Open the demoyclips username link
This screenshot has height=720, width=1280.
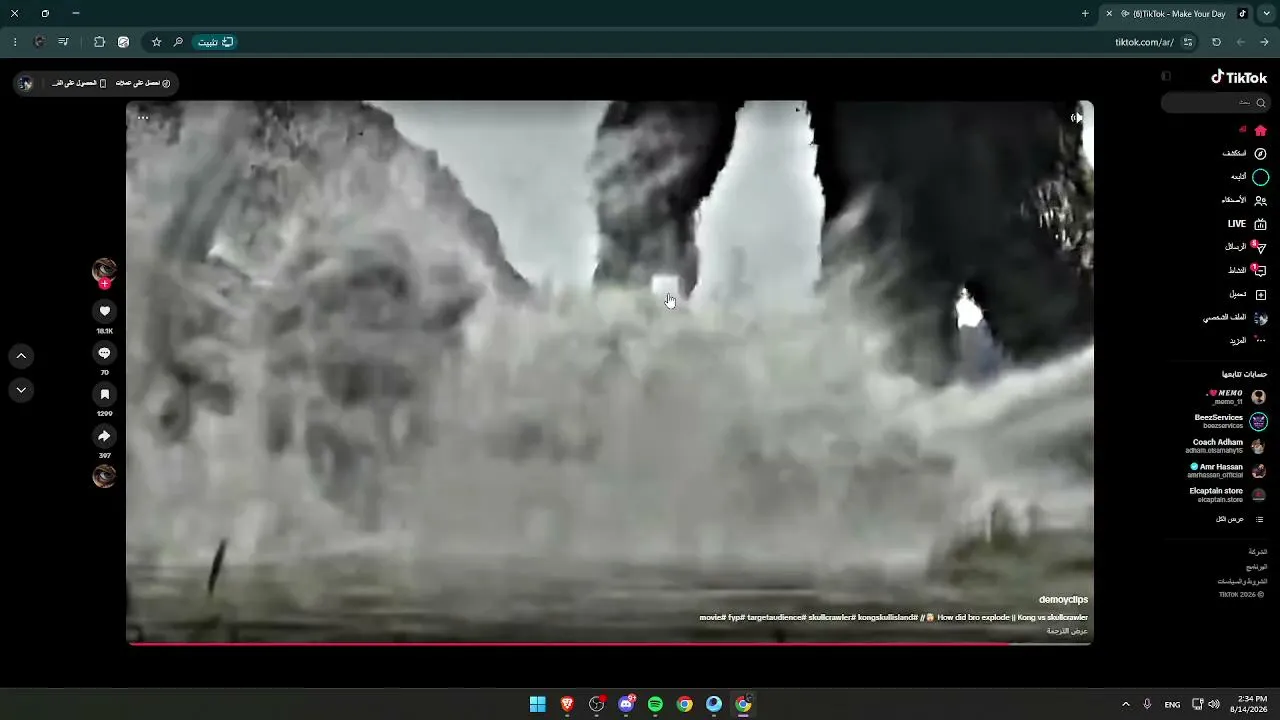pos(1063,600)
